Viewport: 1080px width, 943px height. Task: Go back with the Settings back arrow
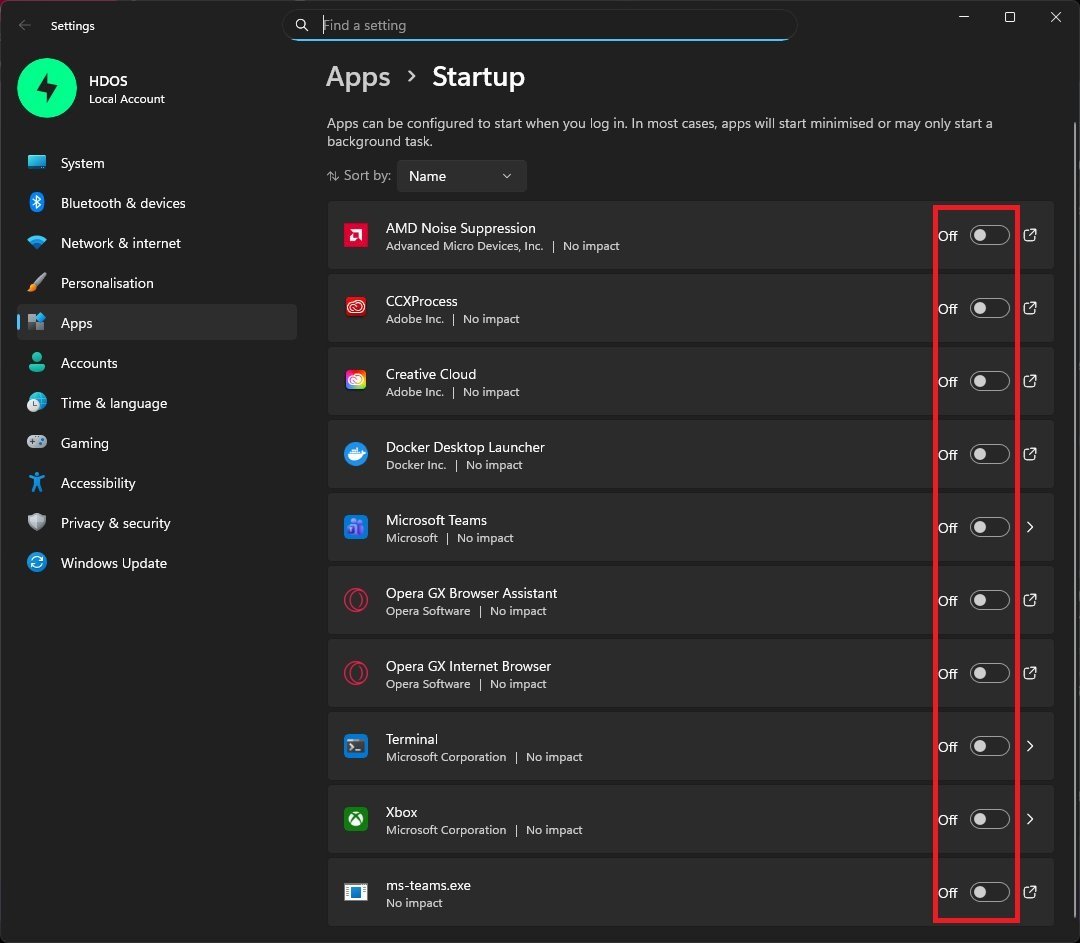(25, 25)
